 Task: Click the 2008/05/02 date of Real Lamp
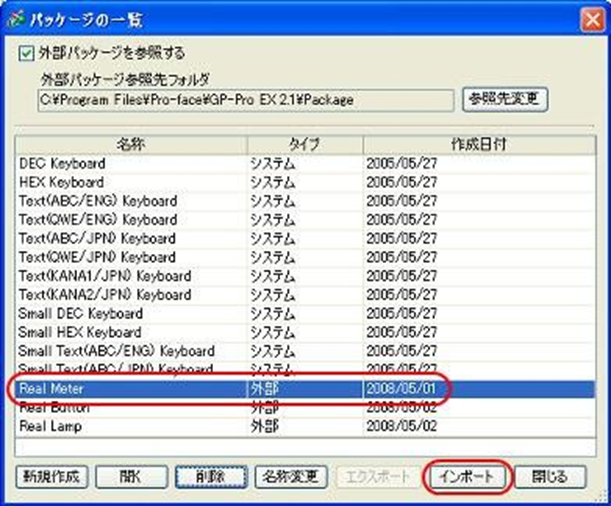point(401,426)
